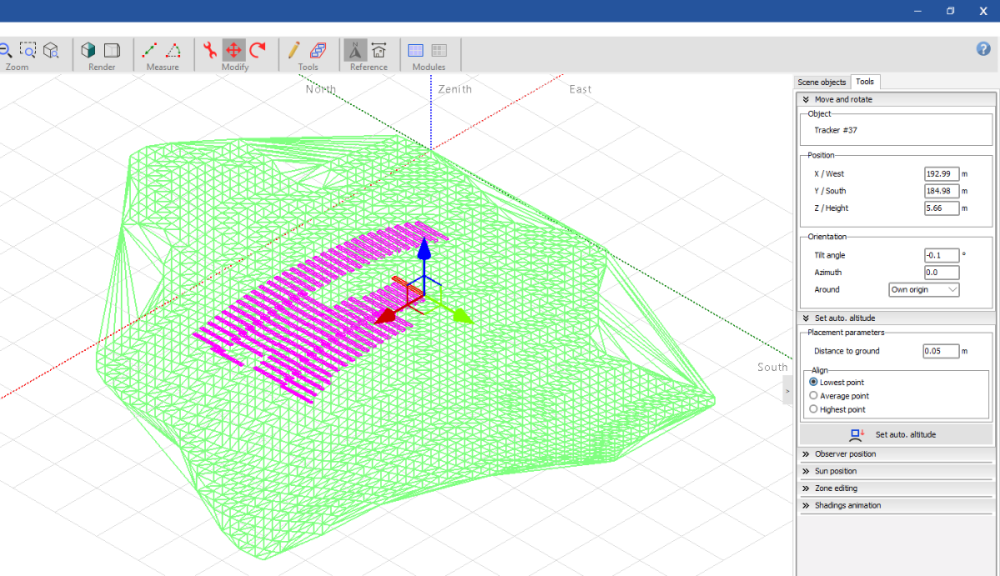Click the Tools tab
This screenshot has height=576, width=1000.
[x=865, y=82]
